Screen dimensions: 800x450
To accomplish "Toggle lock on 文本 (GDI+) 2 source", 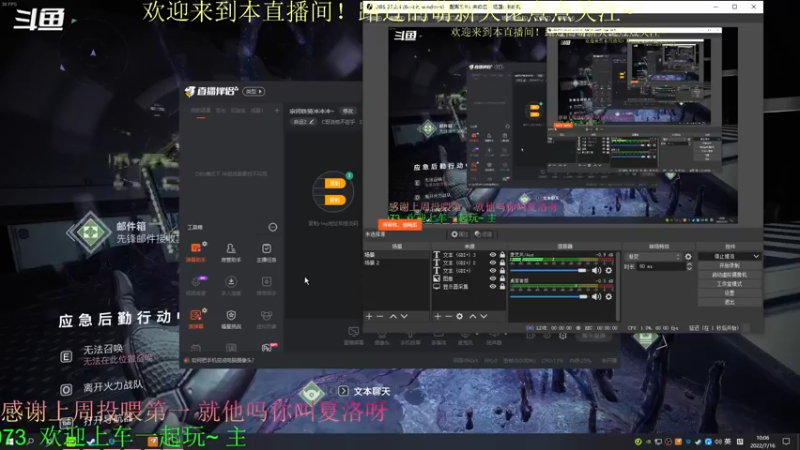I will 502,263.
